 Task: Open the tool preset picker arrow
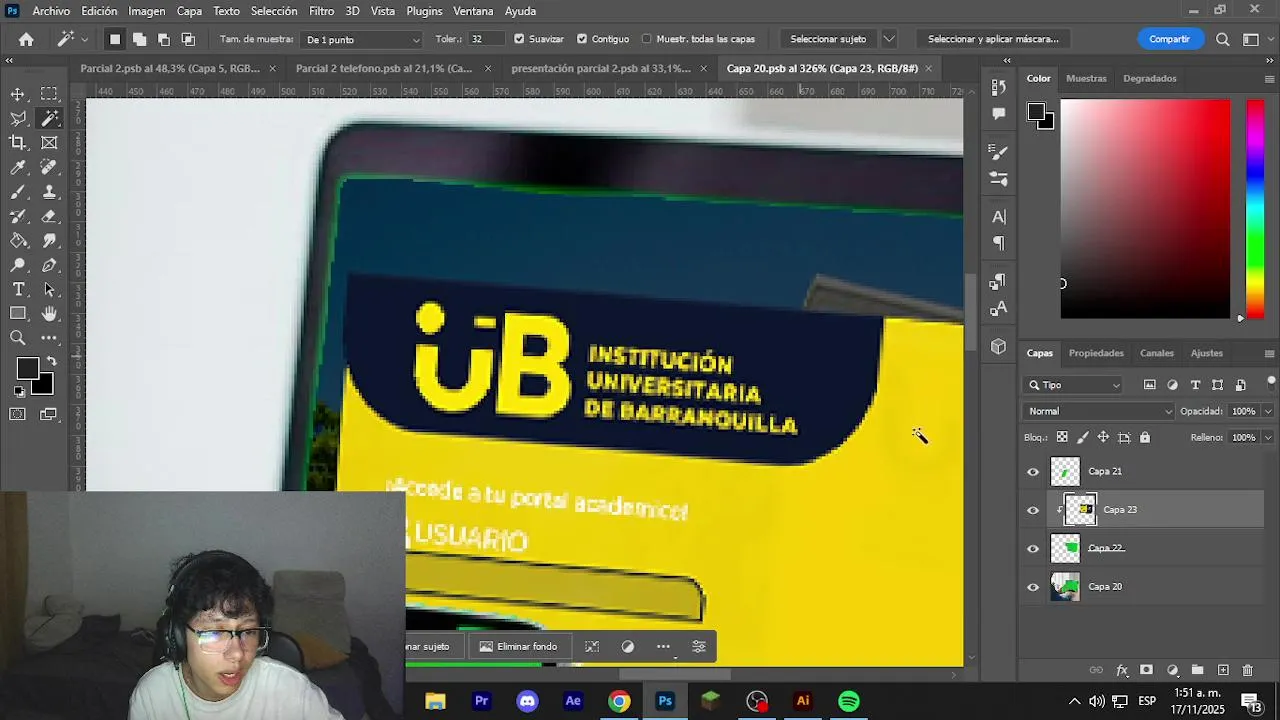[84, 39]
